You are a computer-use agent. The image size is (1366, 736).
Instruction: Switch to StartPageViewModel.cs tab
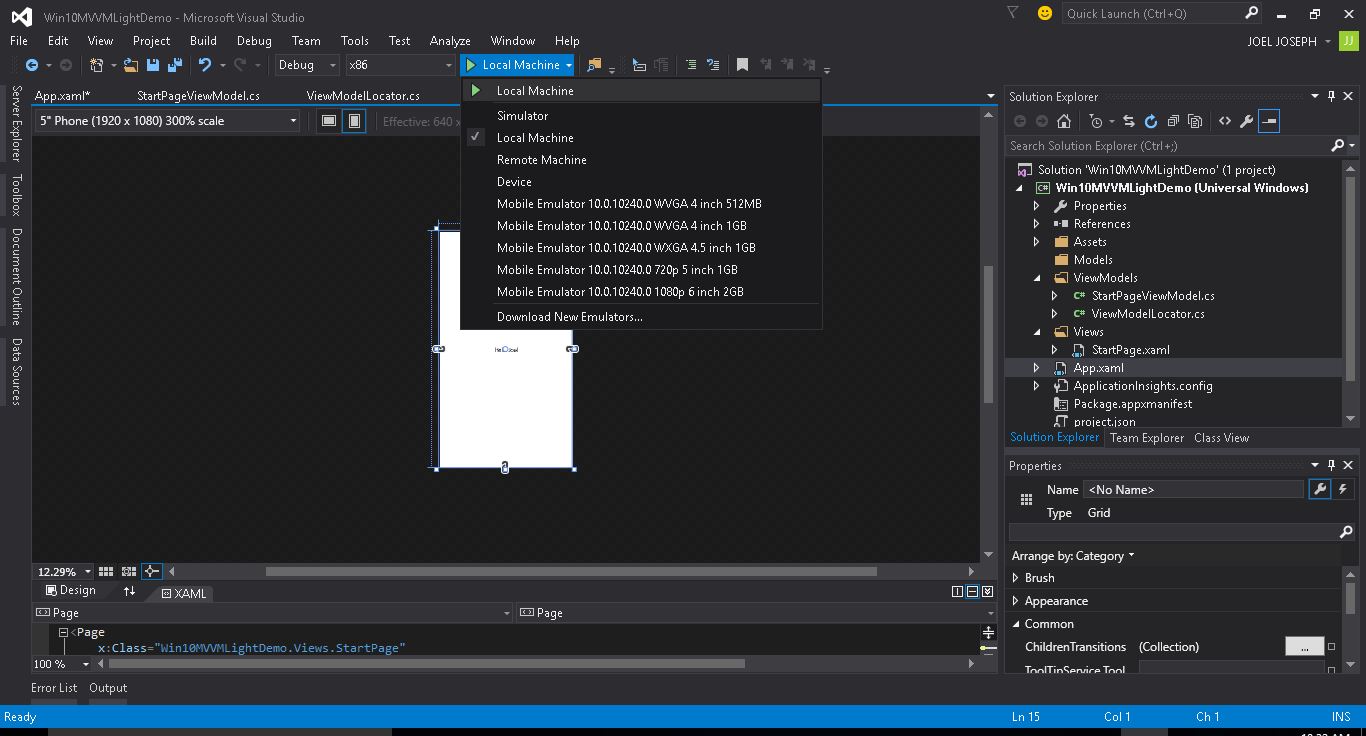(x=198, y=96)
